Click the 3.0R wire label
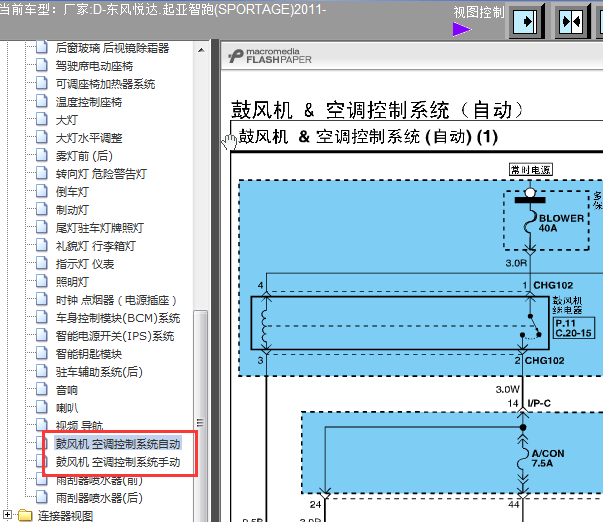The width and height of the screenshot is (603, 522). 516,263
